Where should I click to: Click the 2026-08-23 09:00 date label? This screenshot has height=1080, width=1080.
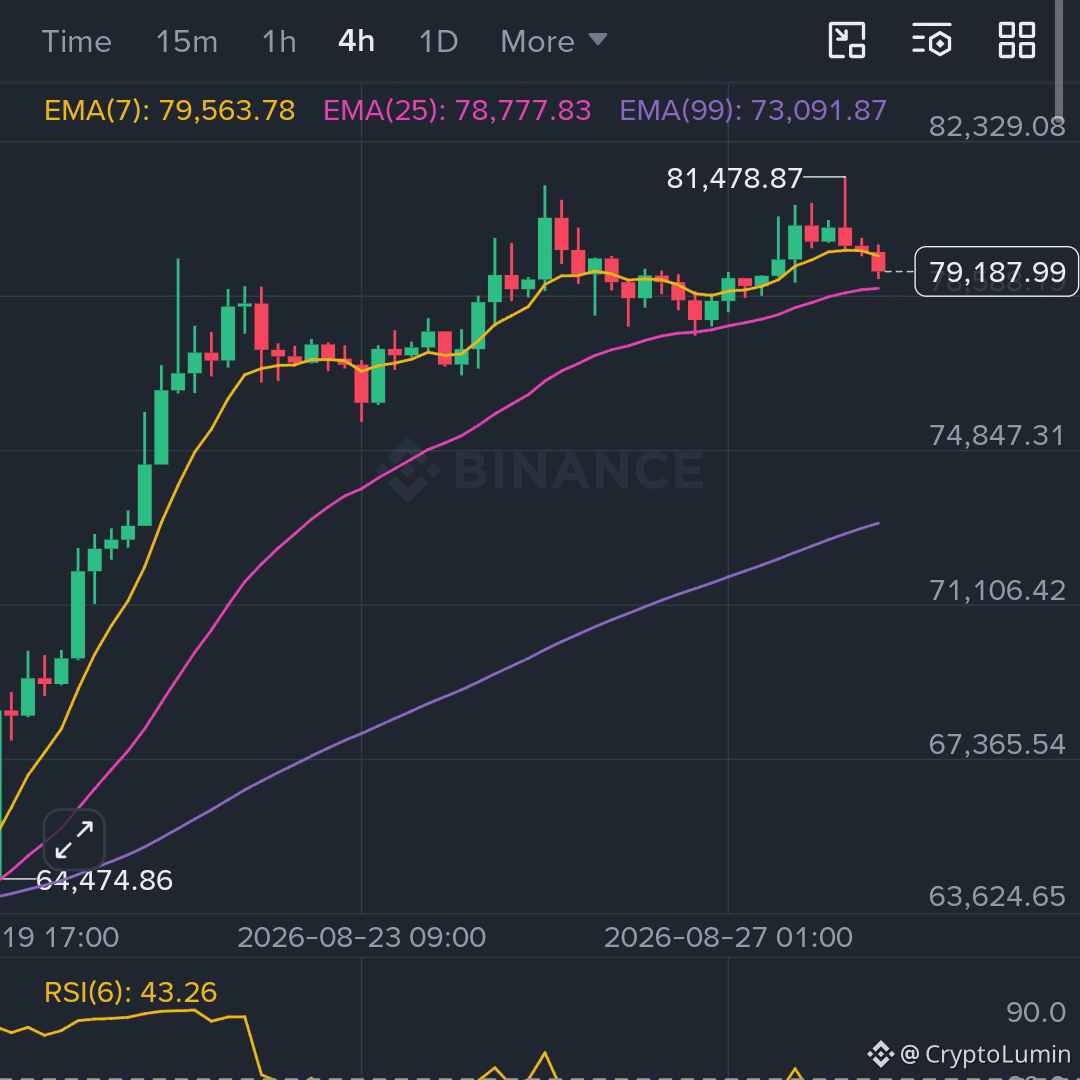pos(362,937)
